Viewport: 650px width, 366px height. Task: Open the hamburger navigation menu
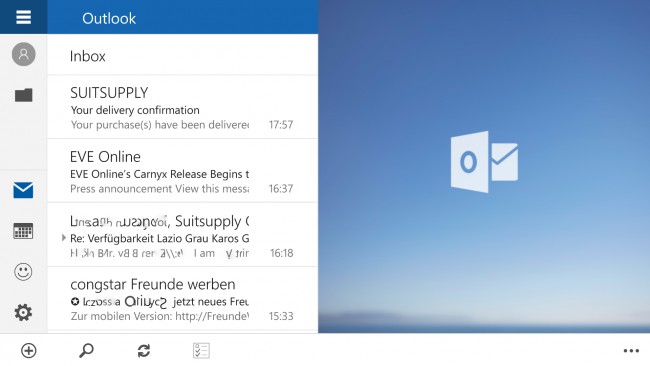tap(24, 17)
